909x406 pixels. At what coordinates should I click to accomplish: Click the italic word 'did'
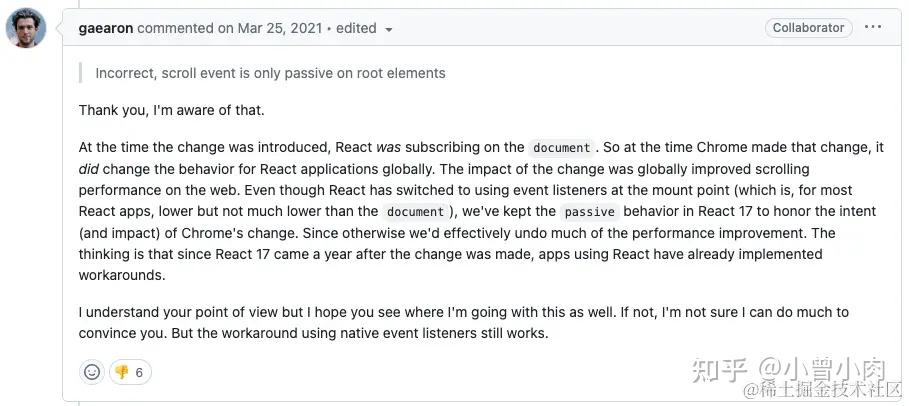tap(88, 169)
